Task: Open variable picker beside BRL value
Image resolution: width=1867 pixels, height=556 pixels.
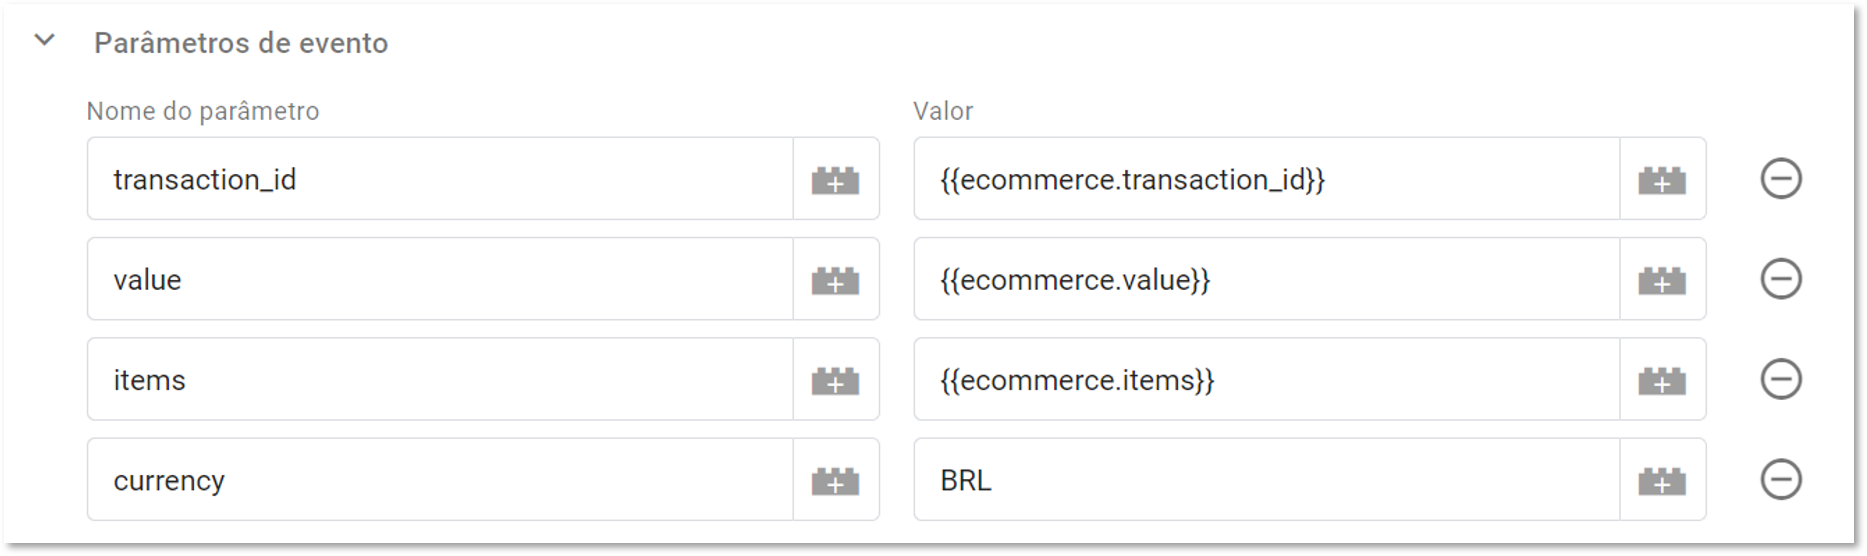Action: (x=1662, y=480)
